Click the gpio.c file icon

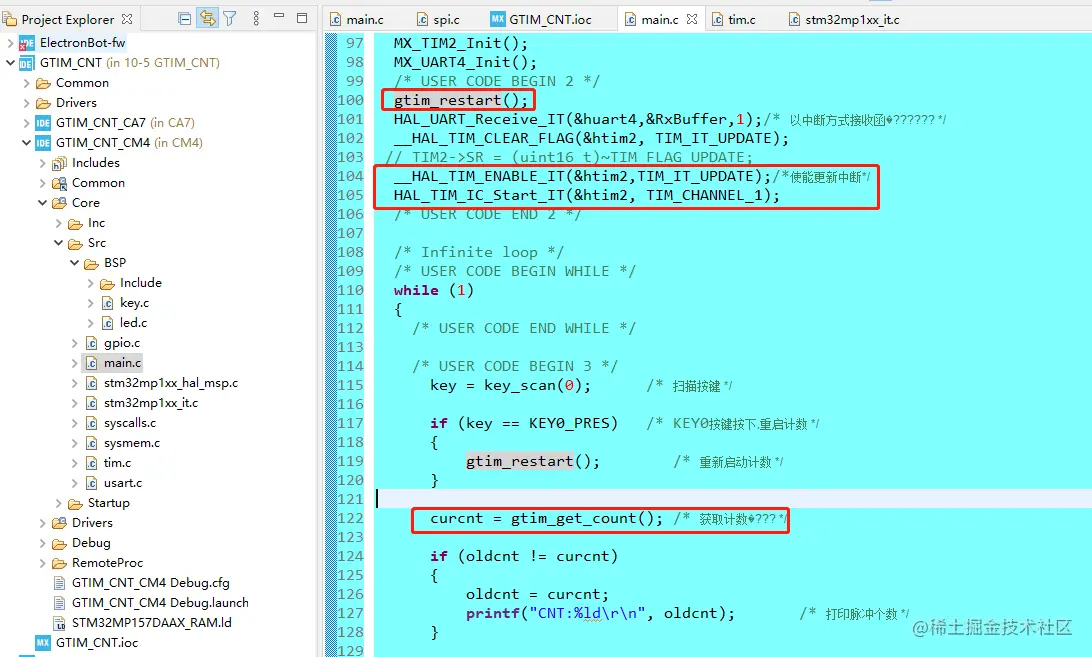[91, 343]
